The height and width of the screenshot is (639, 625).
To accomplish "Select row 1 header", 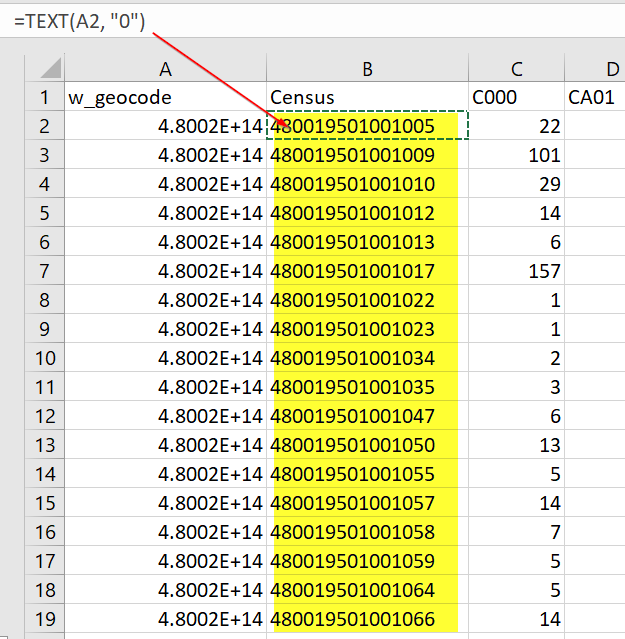I will [x=44, y=98].
